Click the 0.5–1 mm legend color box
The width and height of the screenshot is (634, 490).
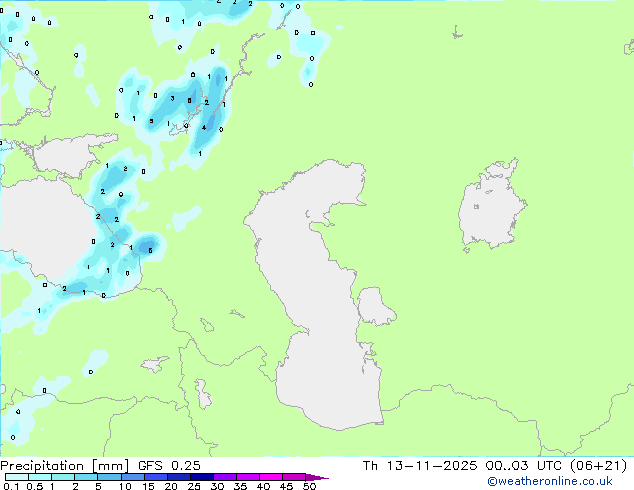coord(40,477)
